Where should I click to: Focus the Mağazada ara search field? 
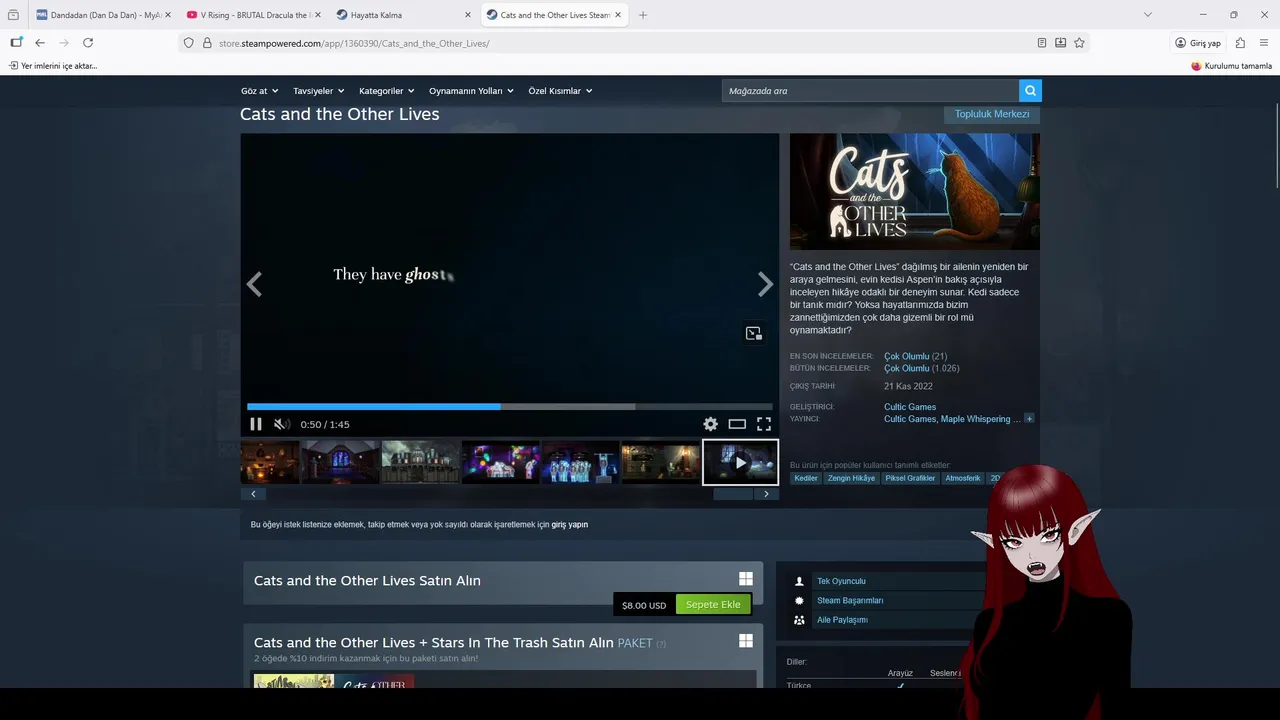tap(870, 91)
